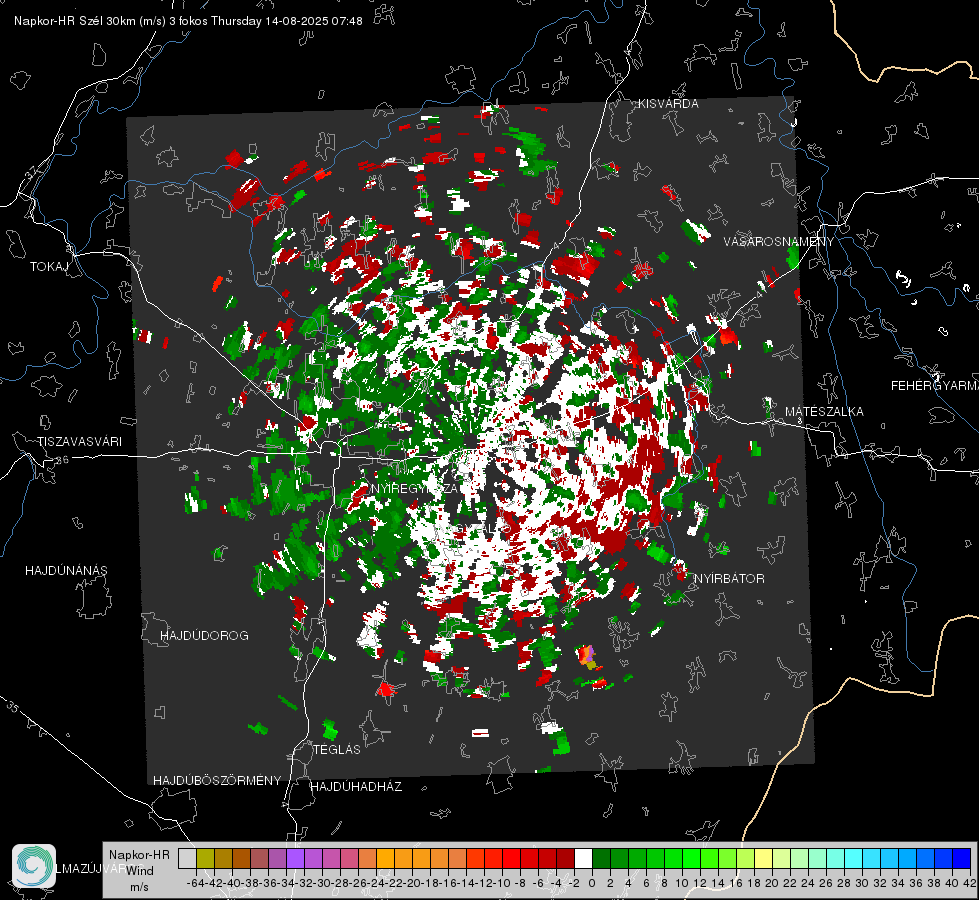This screenshot has height=900, width=979.
Task: Select the TÉGLÁS city label
Action: coord(337,750)
